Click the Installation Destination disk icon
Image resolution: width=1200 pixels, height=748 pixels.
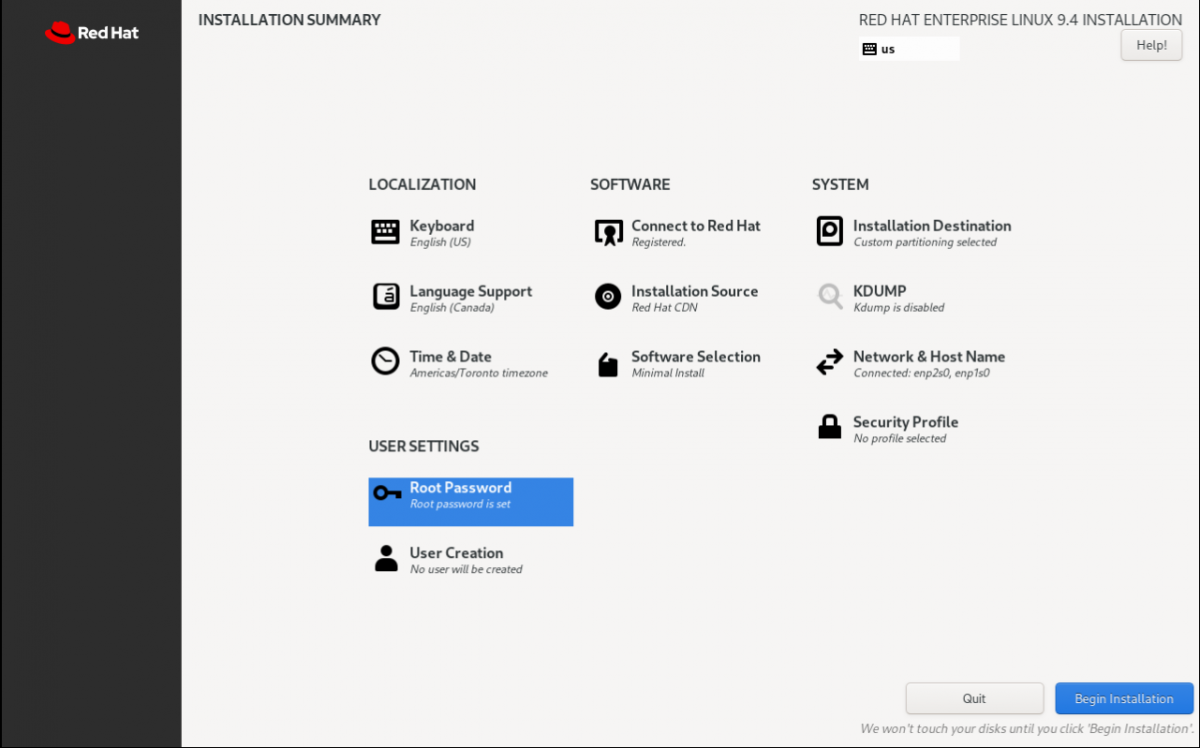pyautogui.click(x=830, y=231)
